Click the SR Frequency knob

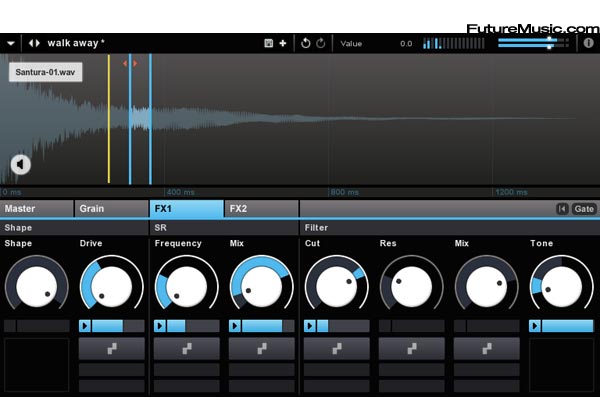[x=187, y=286]
